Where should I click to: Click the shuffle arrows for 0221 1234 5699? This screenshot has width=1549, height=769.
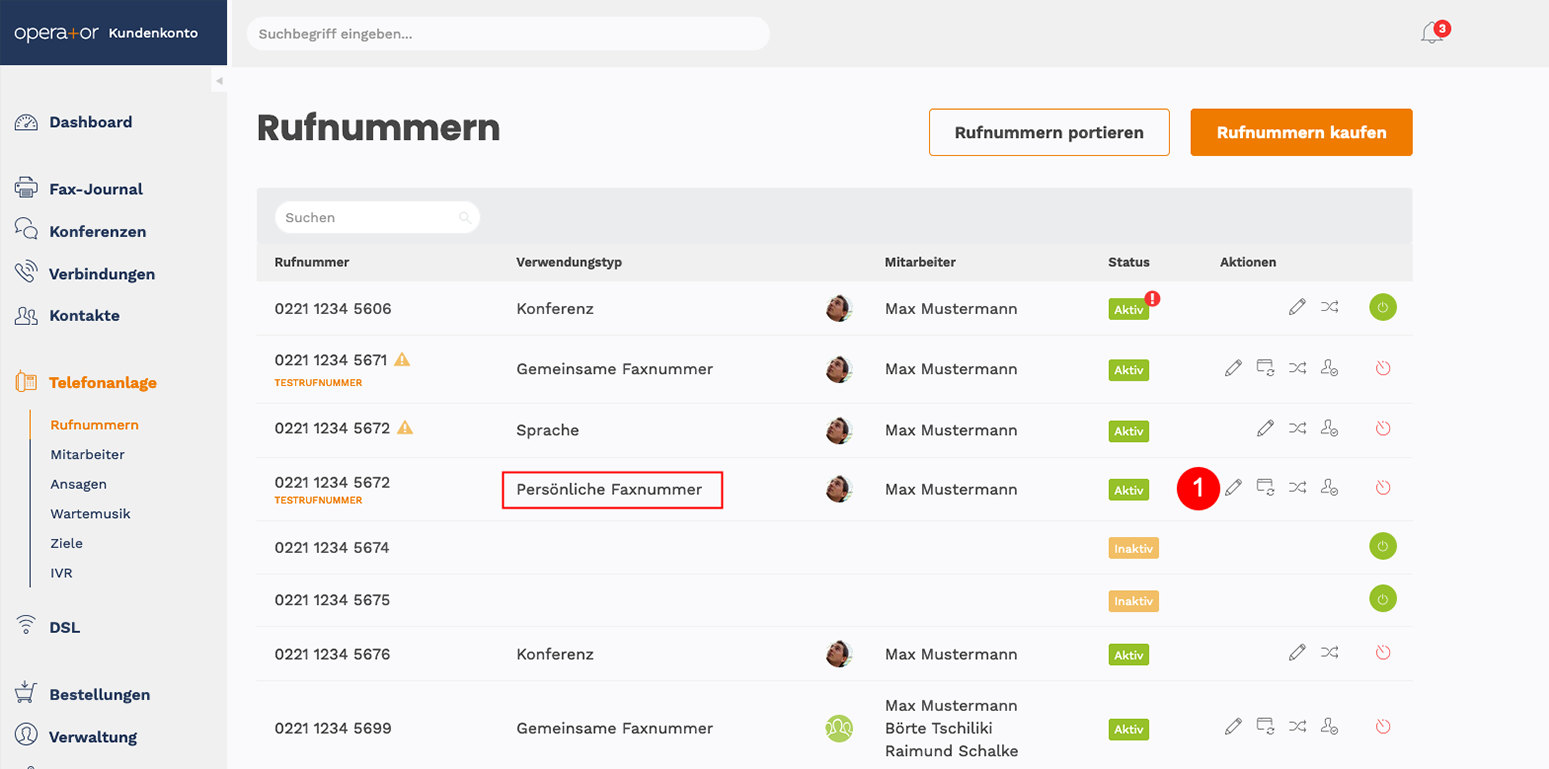(x=1297, y=726)
